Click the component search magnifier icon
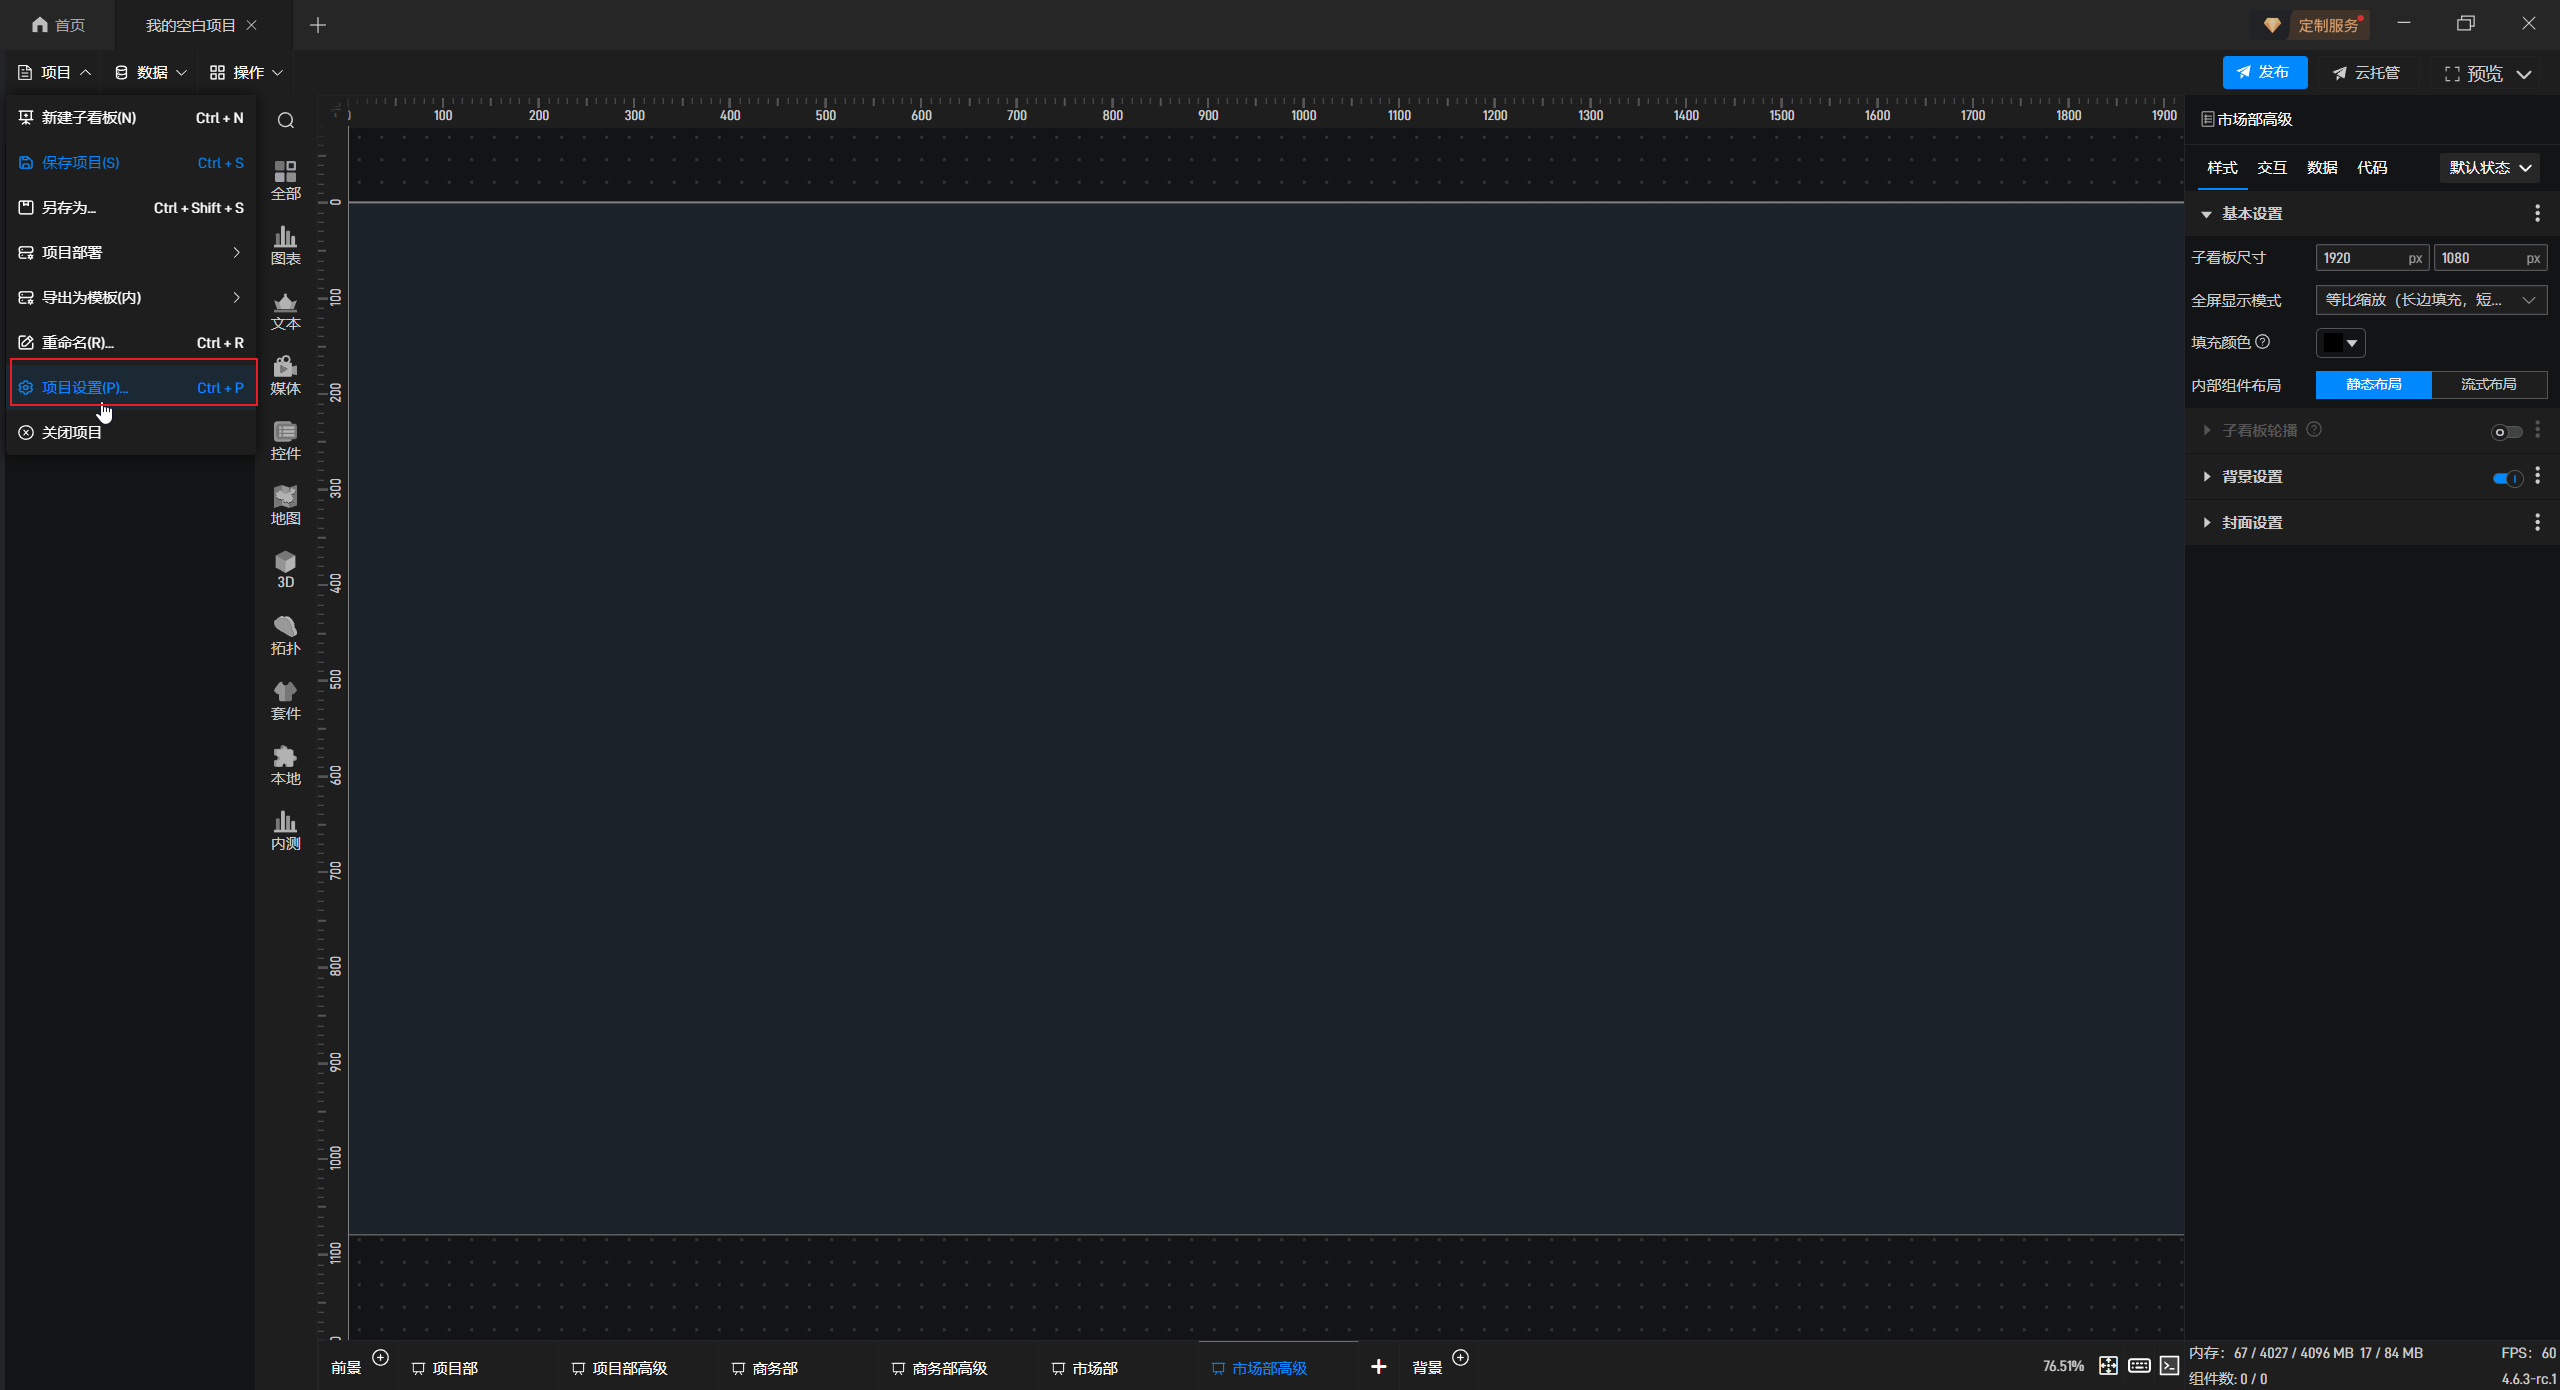The width and height of the screenshot is (2560, 1390). coord(286,121)
